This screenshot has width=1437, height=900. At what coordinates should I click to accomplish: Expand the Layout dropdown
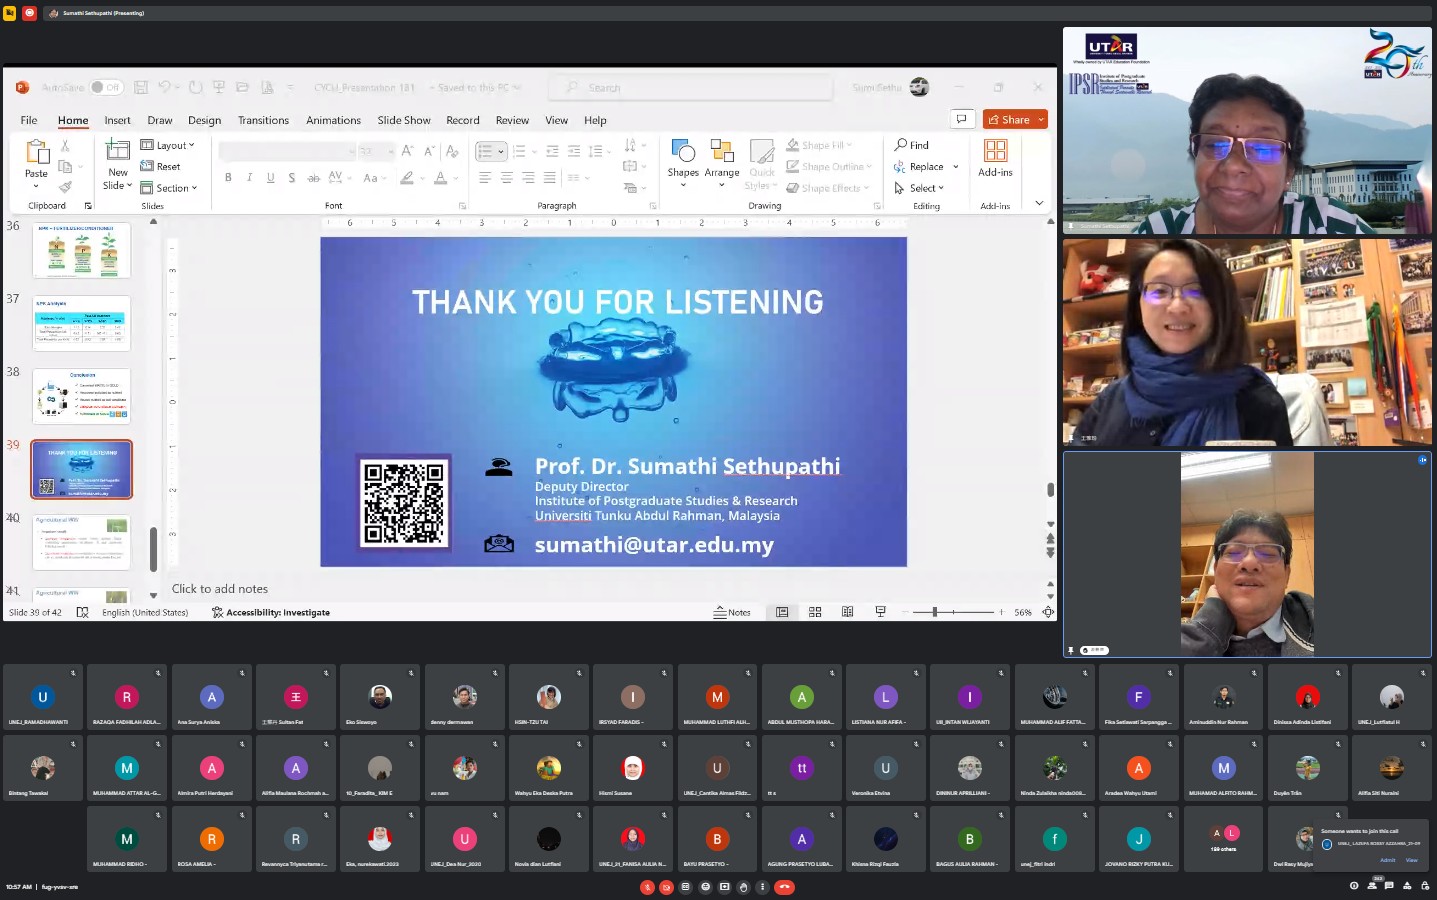168,145
